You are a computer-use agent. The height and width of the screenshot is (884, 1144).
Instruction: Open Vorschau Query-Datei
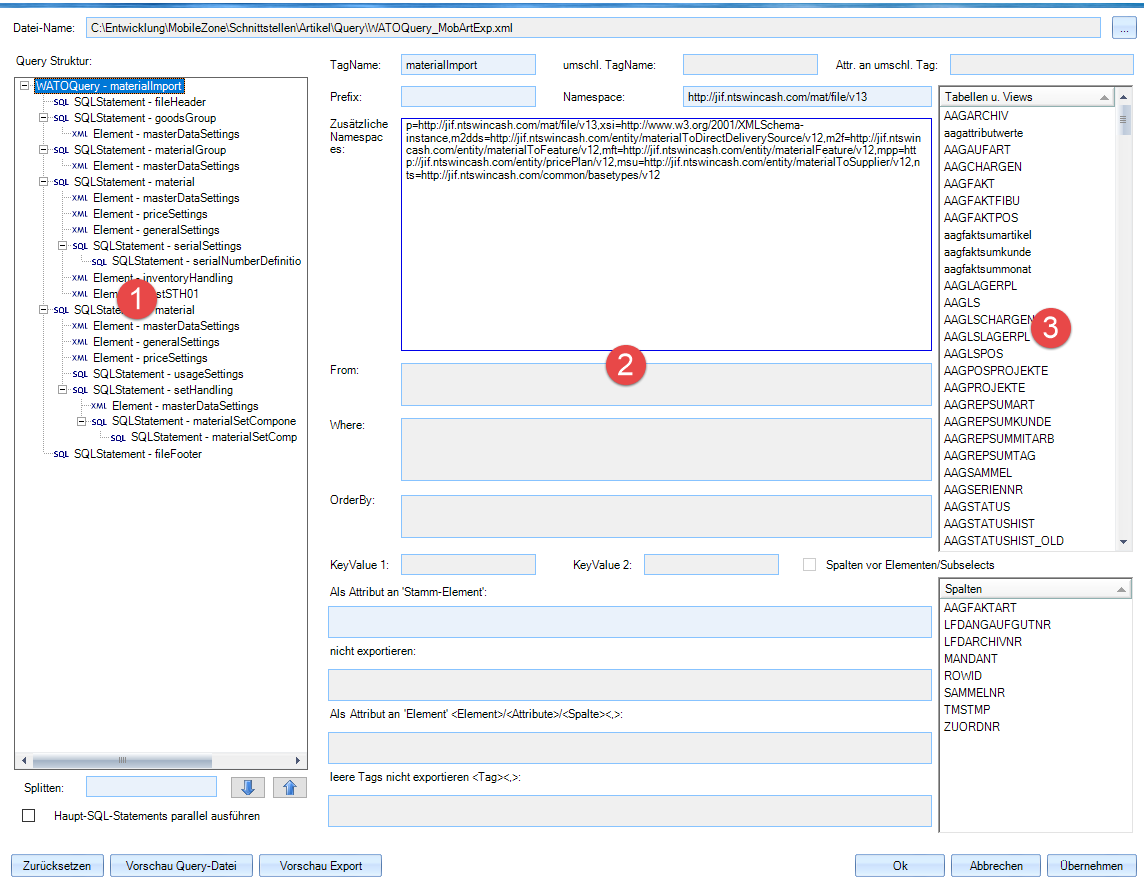click(x=181, y=866)
